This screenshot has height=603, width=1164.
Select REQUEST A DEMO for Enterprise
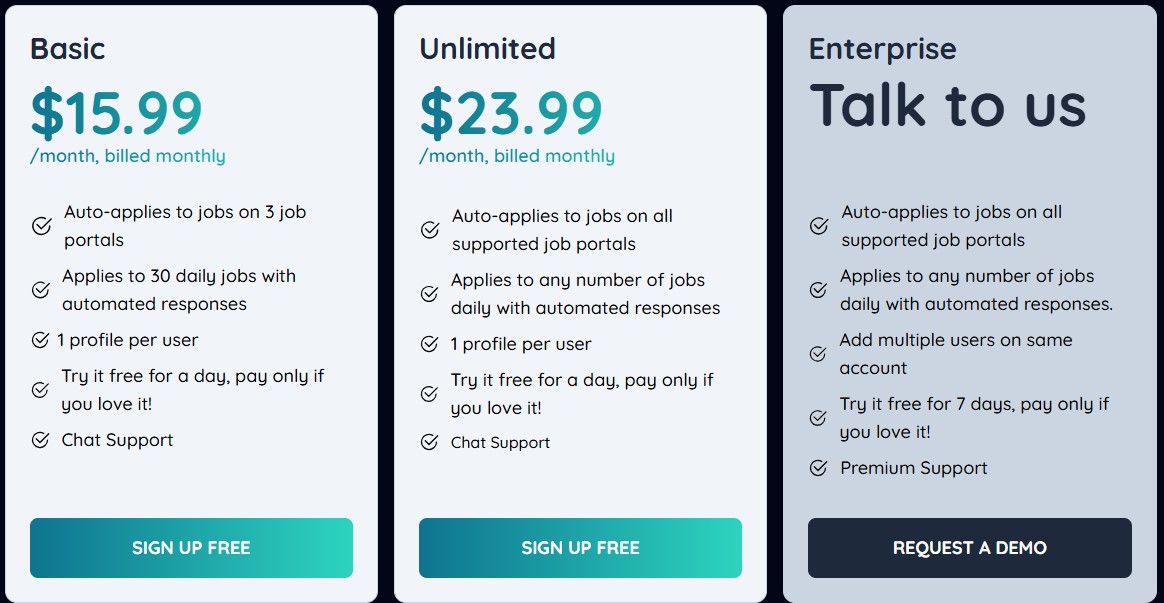point(969,548)
